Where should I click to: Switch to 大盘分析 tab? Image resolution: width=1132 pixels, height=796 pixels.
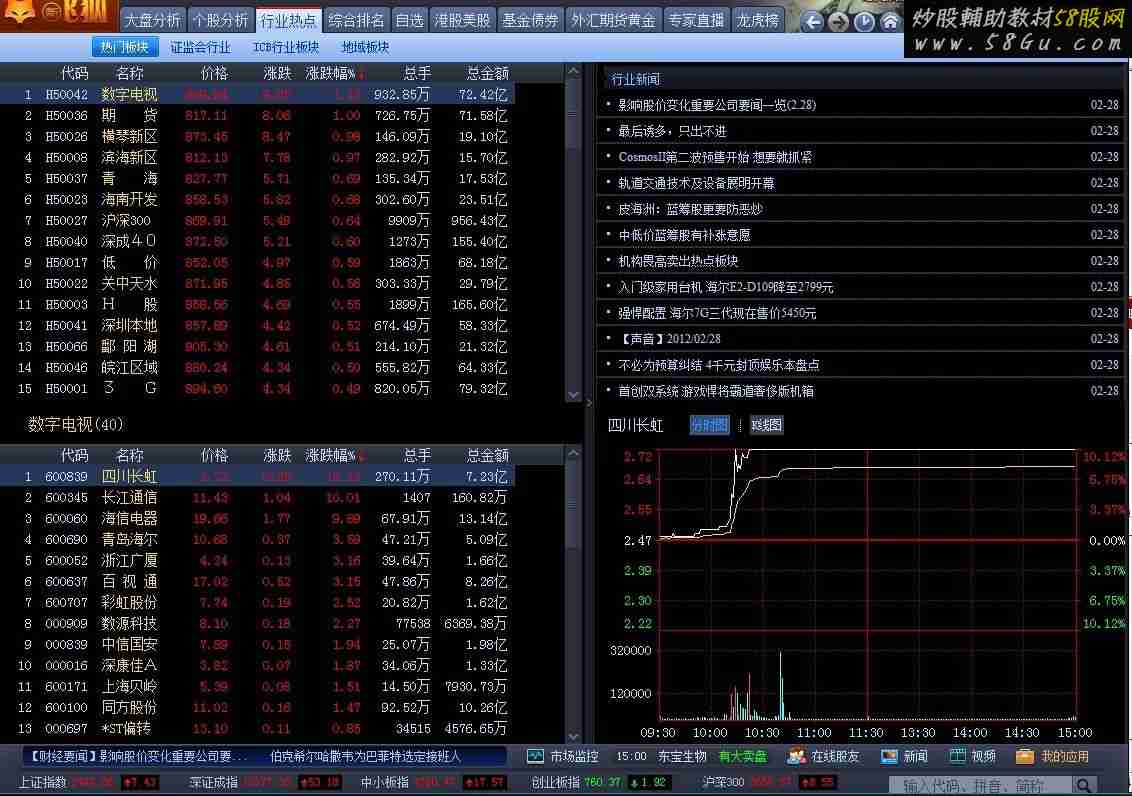coord(152,20)
